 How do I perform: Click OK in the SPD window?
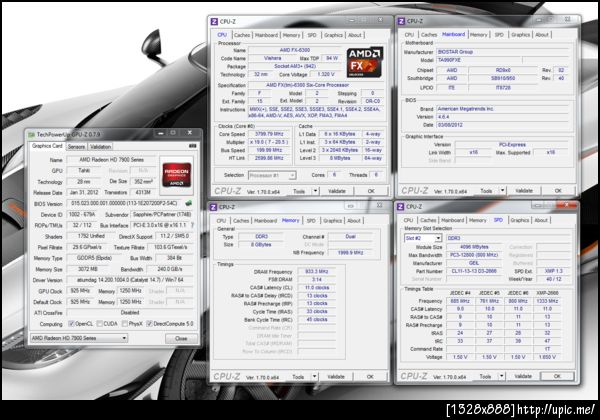(557, 376)
